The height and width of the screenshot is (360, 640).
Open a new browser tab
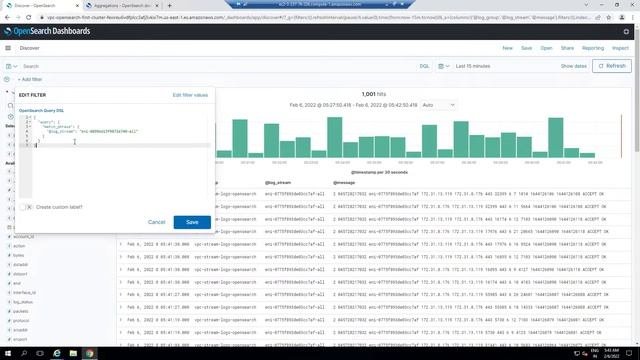(x=169, y=6)
